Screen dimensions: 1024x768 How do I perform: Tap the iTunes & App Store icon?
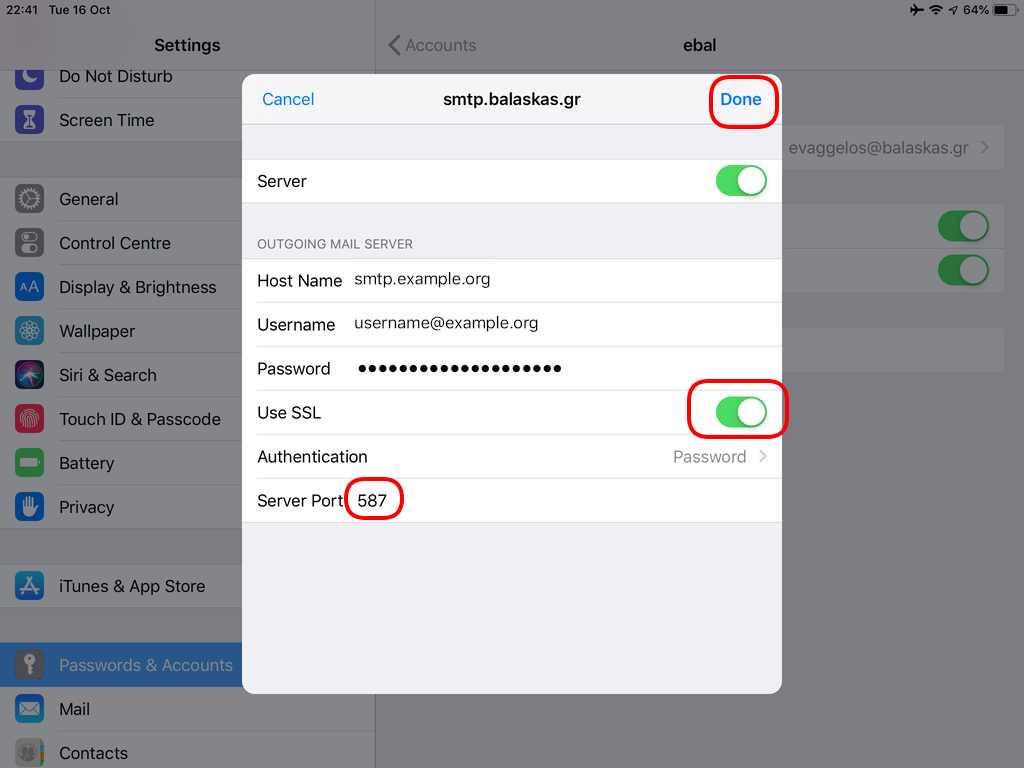(x=29, y=586)
